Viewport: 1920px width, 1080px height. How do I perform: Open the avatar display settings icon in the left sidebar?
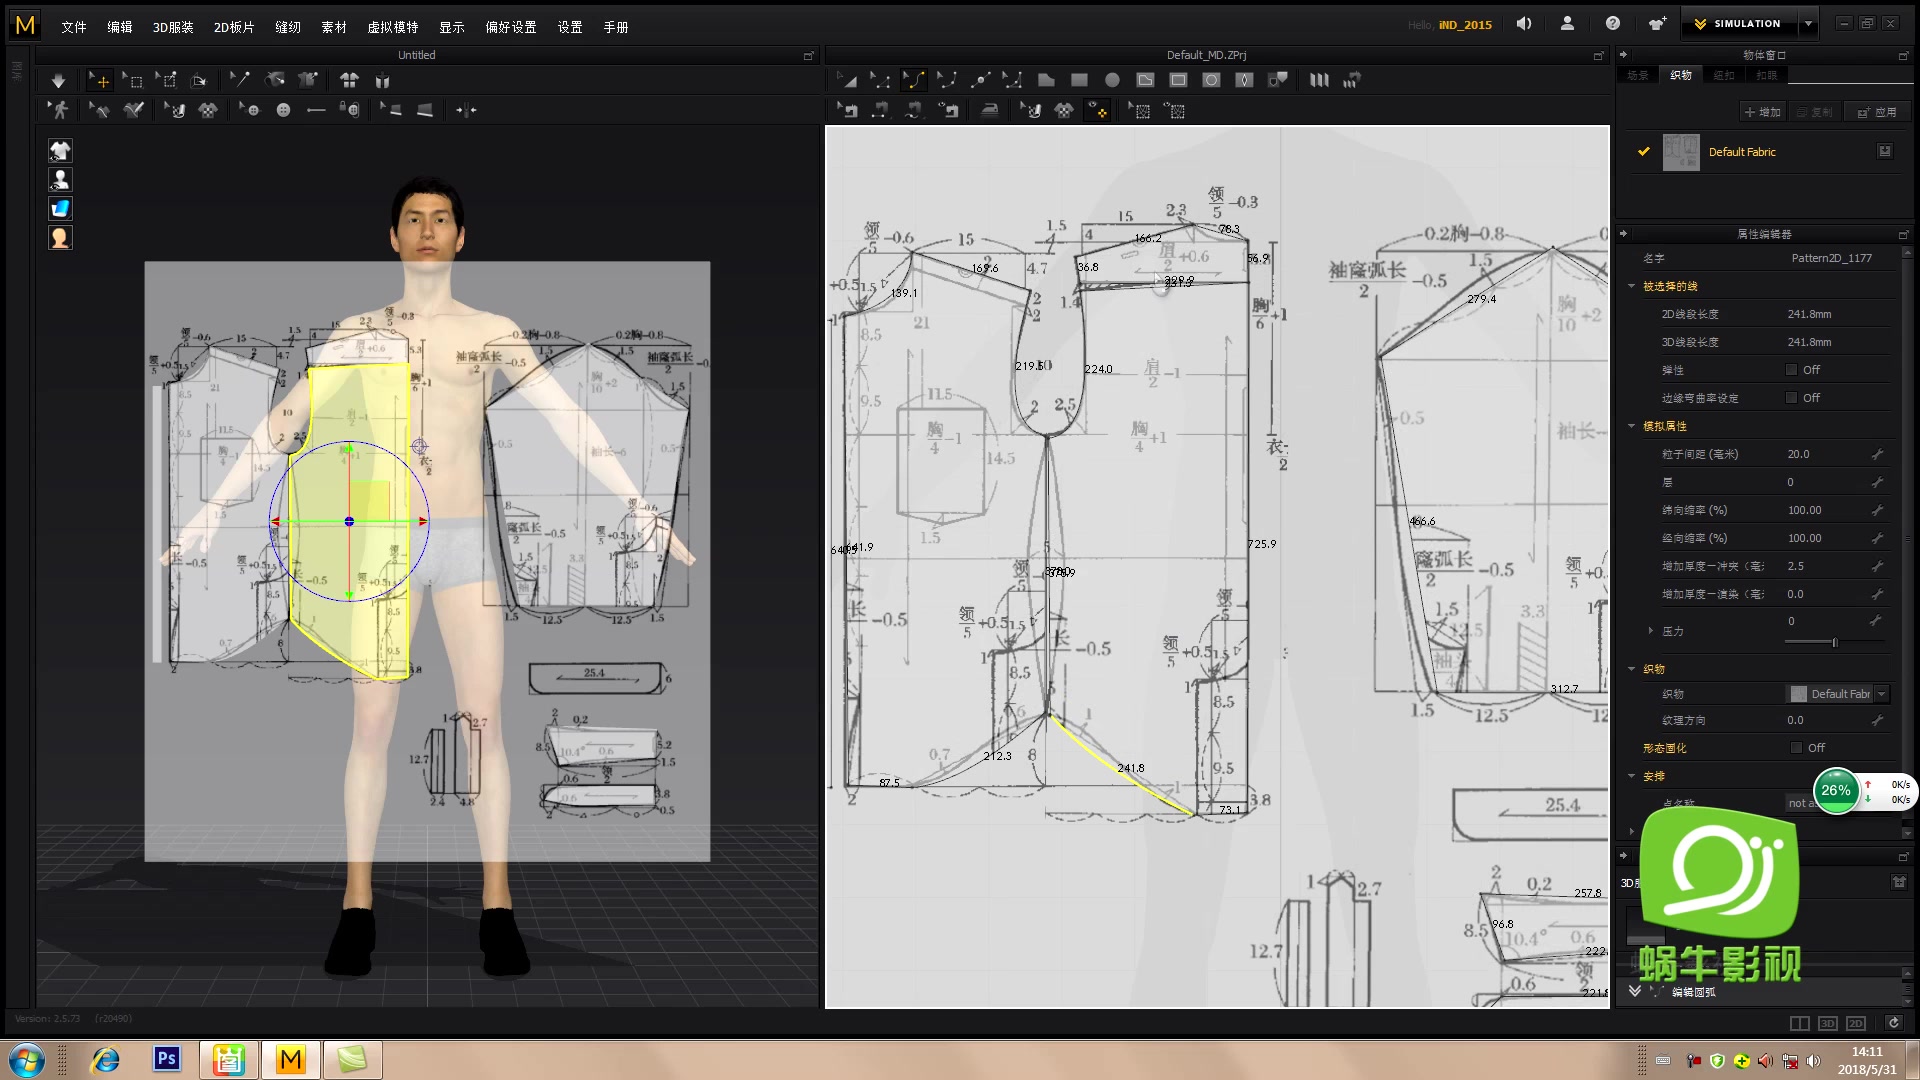60,179
